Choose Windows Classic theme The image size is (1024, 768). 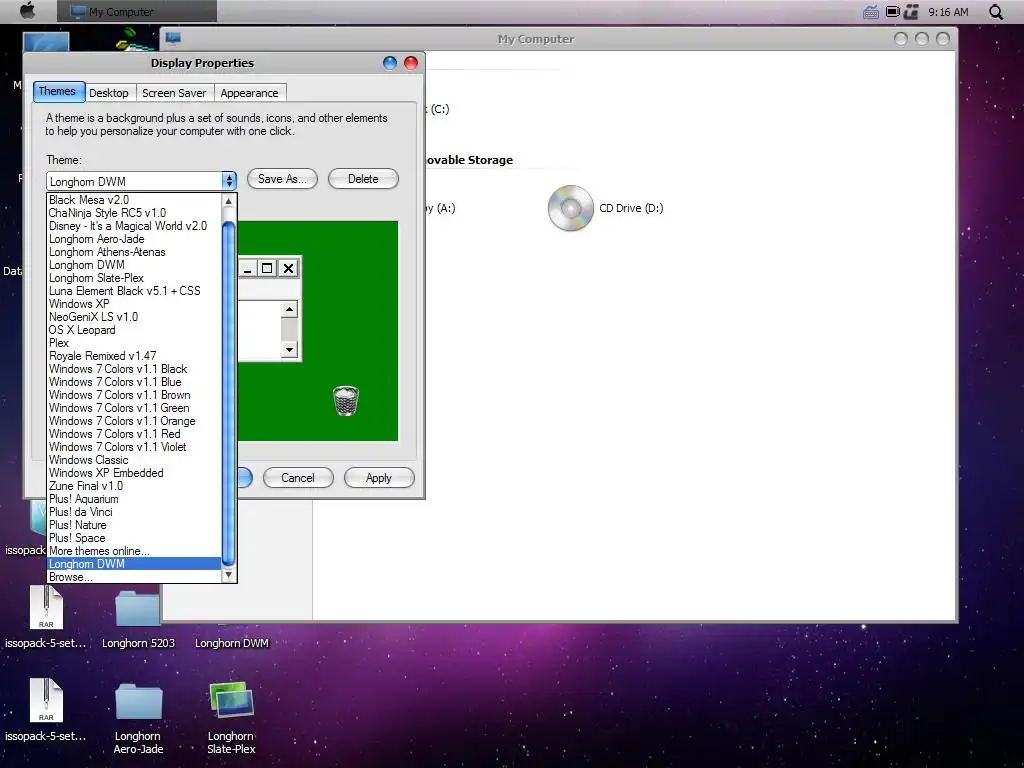pos(135,460)
